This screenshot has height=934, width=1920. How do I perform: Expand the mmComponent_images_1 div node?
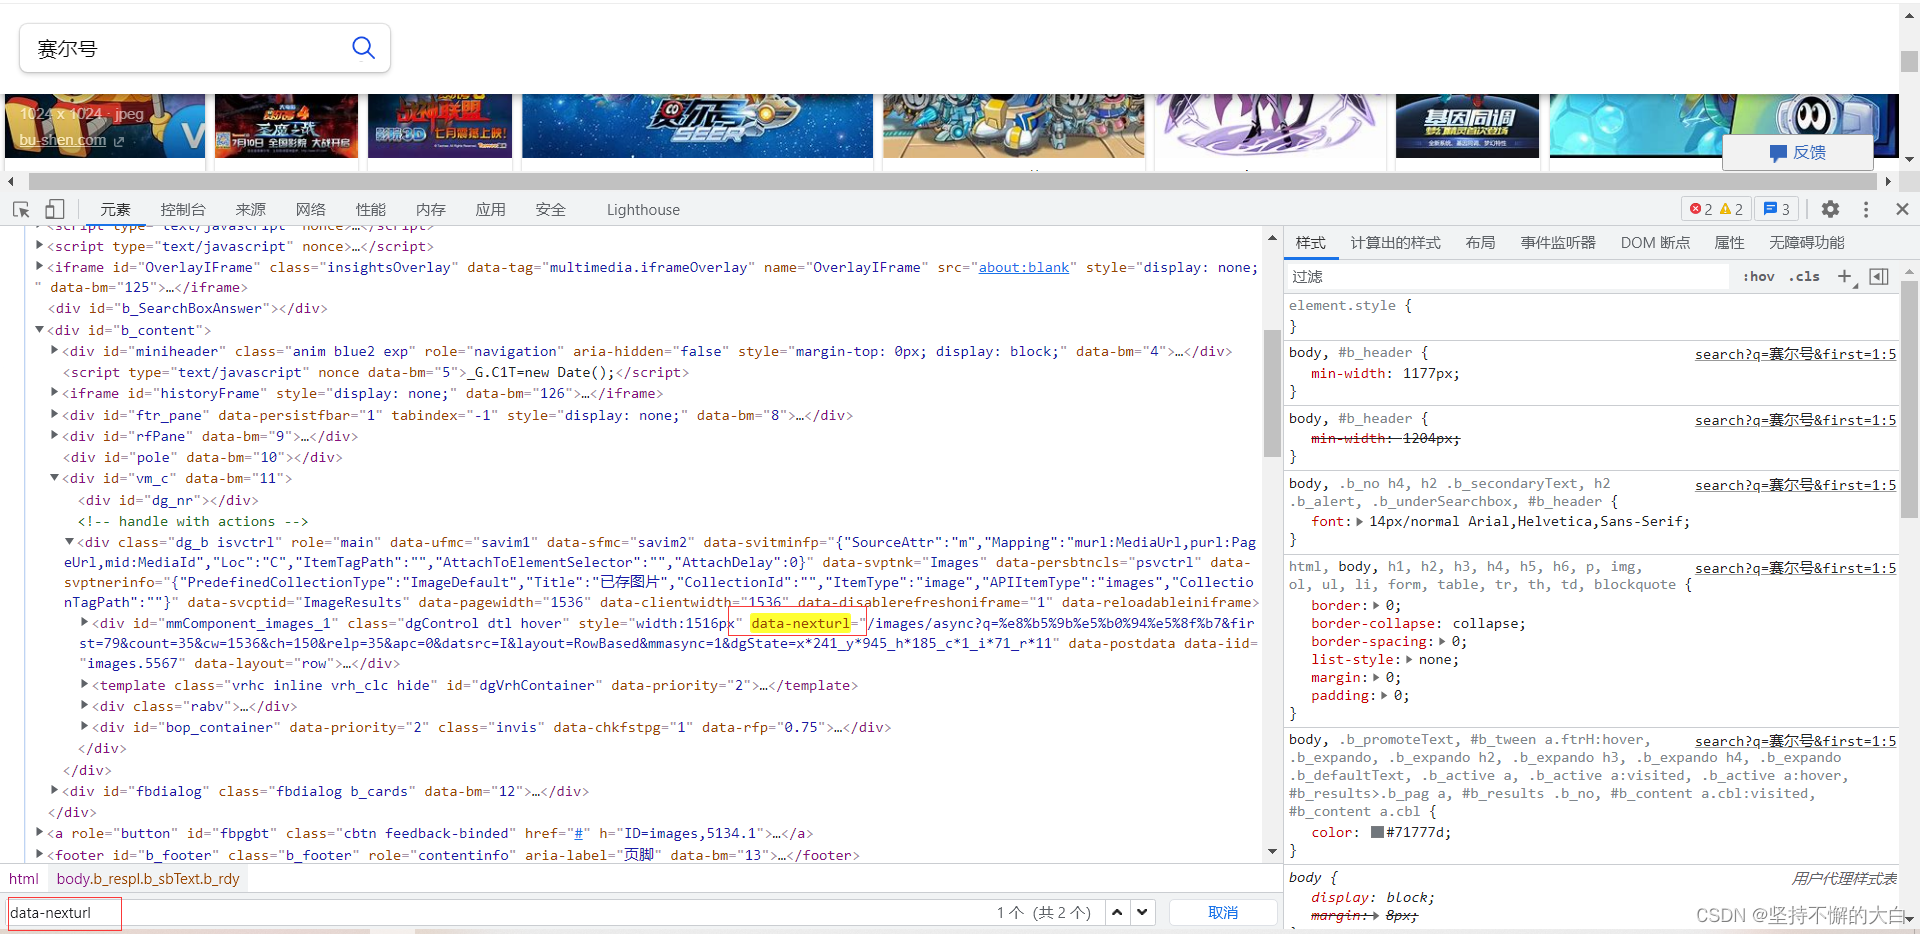coord(85,622)
